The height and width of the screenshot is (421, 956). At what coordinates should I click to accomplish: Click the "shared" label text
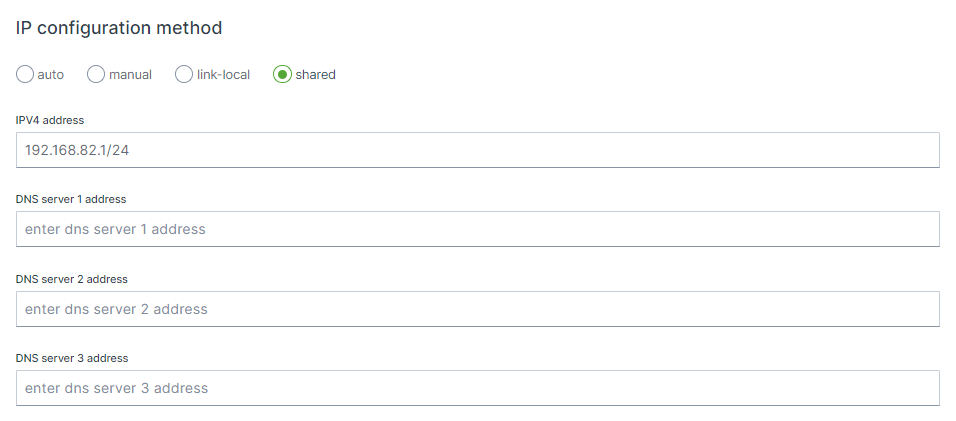tap(315, 75)
